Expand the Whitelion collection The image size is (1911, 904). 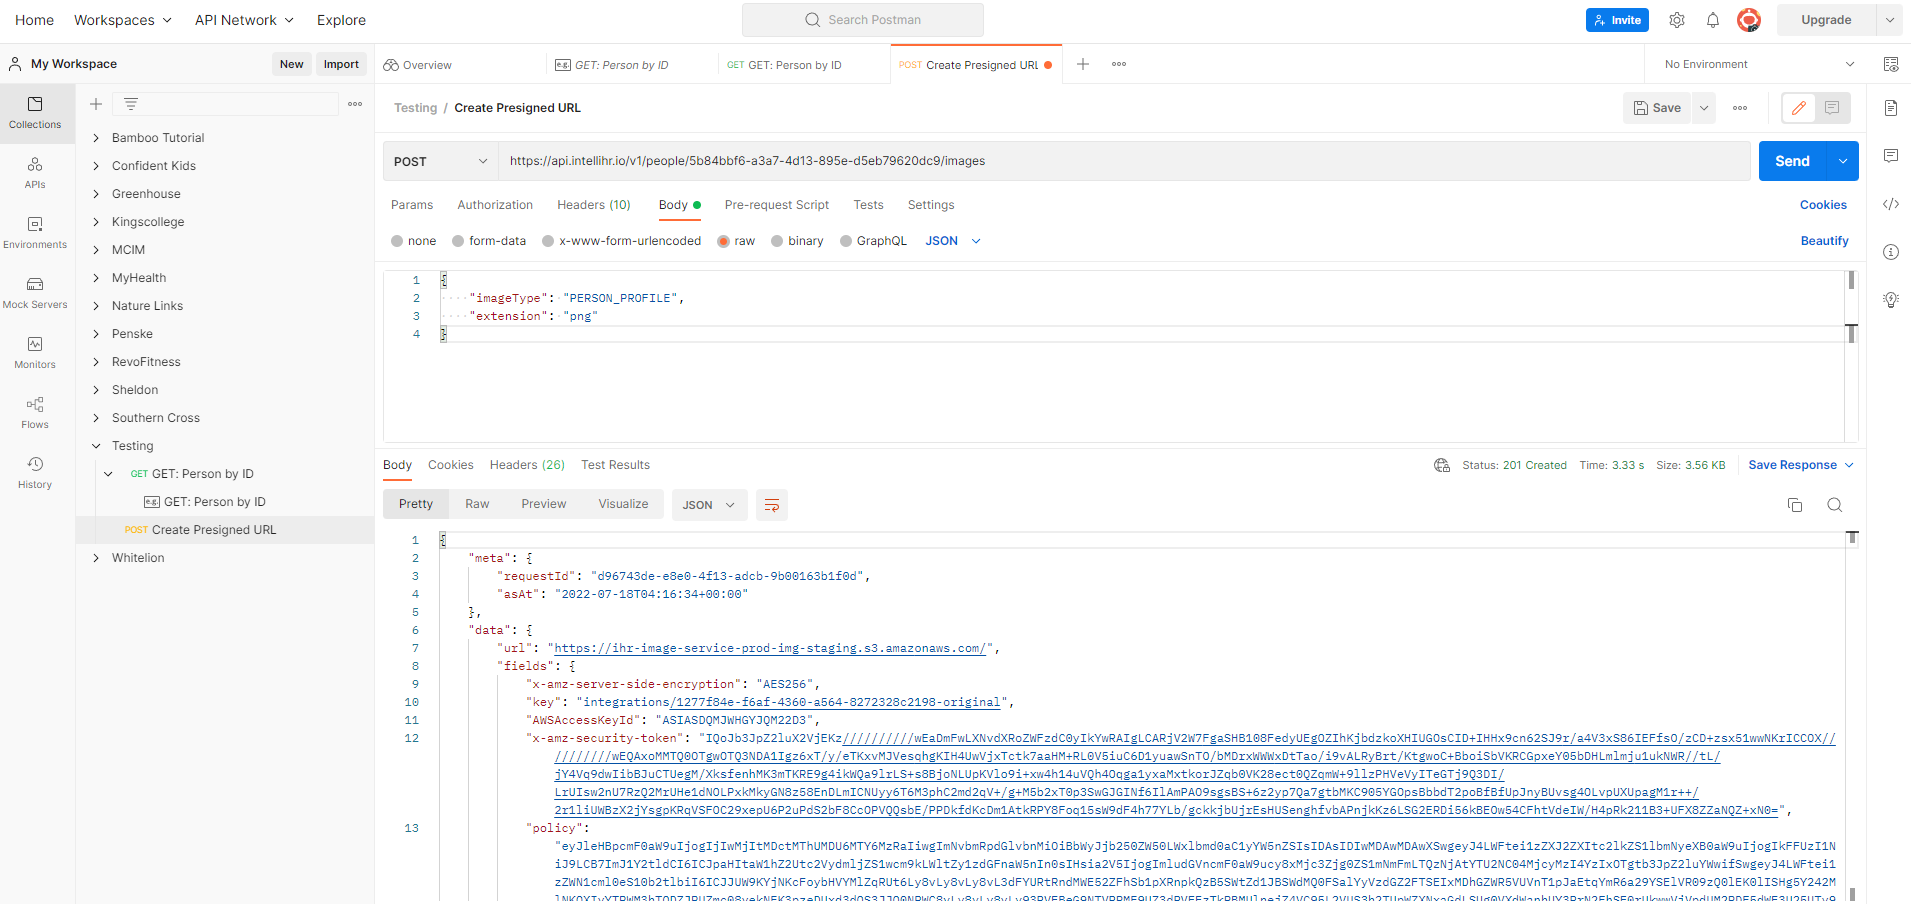point(96,558)
